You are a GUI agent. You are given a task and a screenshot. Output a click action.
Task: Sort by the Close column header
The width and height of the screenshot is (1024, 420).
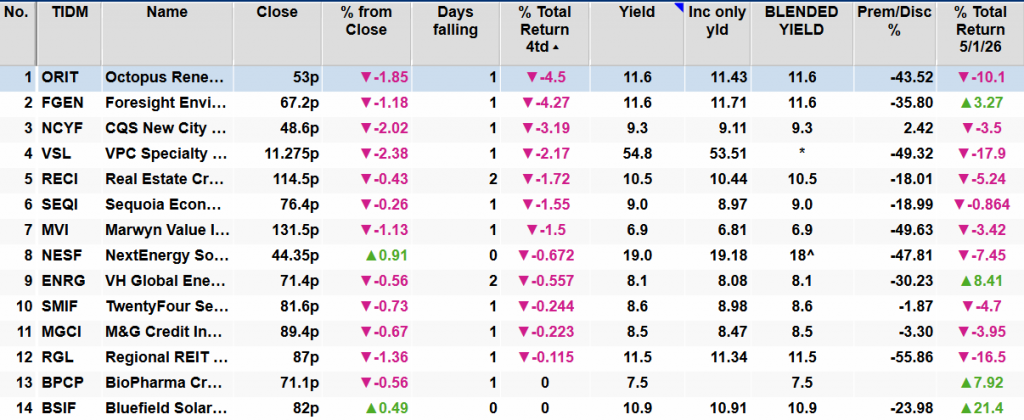[277, 13]
